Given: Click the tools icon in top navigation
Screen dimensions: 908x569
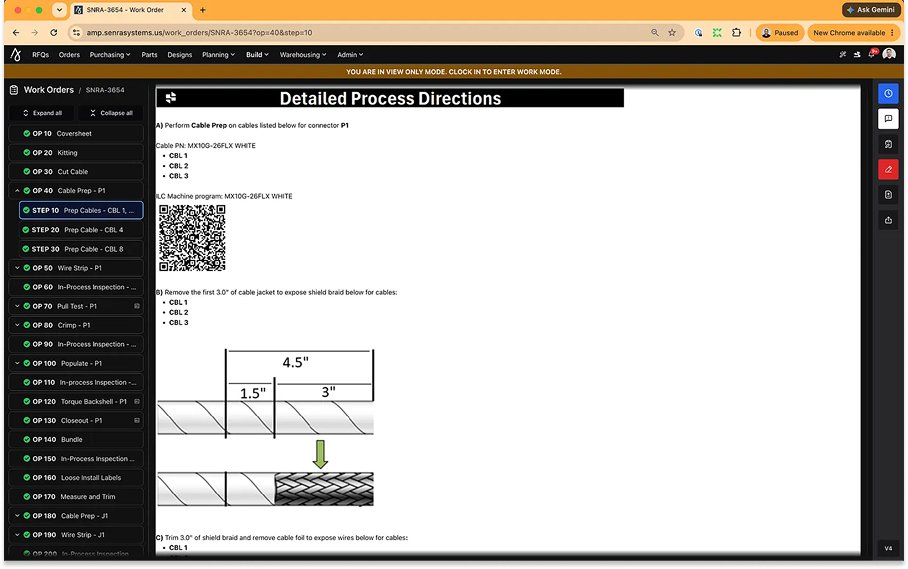Looking at the screenshot, I should [842, 54].
